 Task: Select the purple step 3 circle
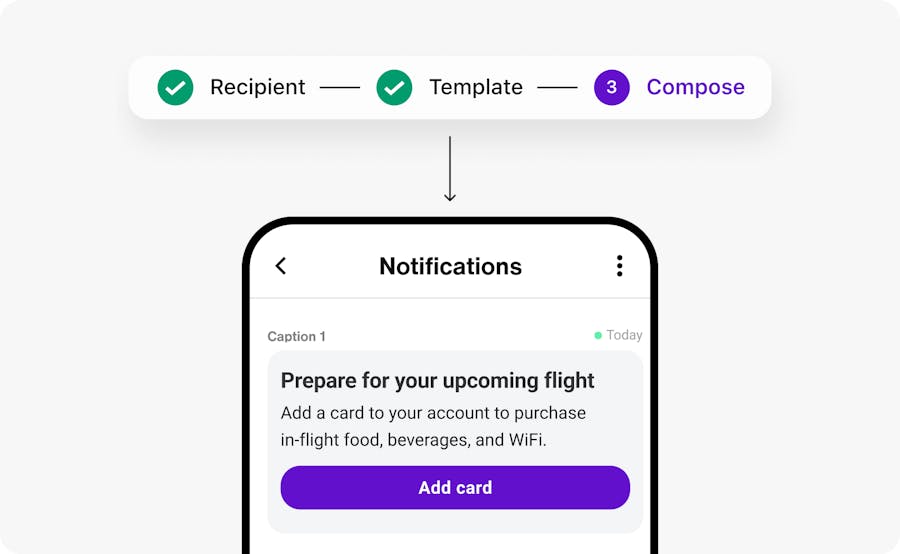tap(611, 87)
